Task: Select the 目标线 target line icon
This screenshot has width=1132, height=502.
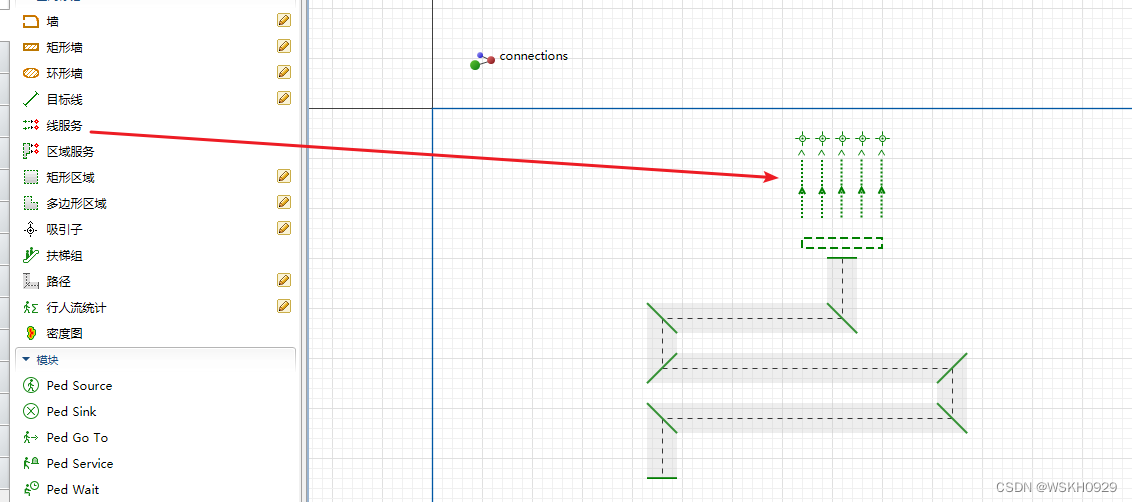Action: (30, 100)
